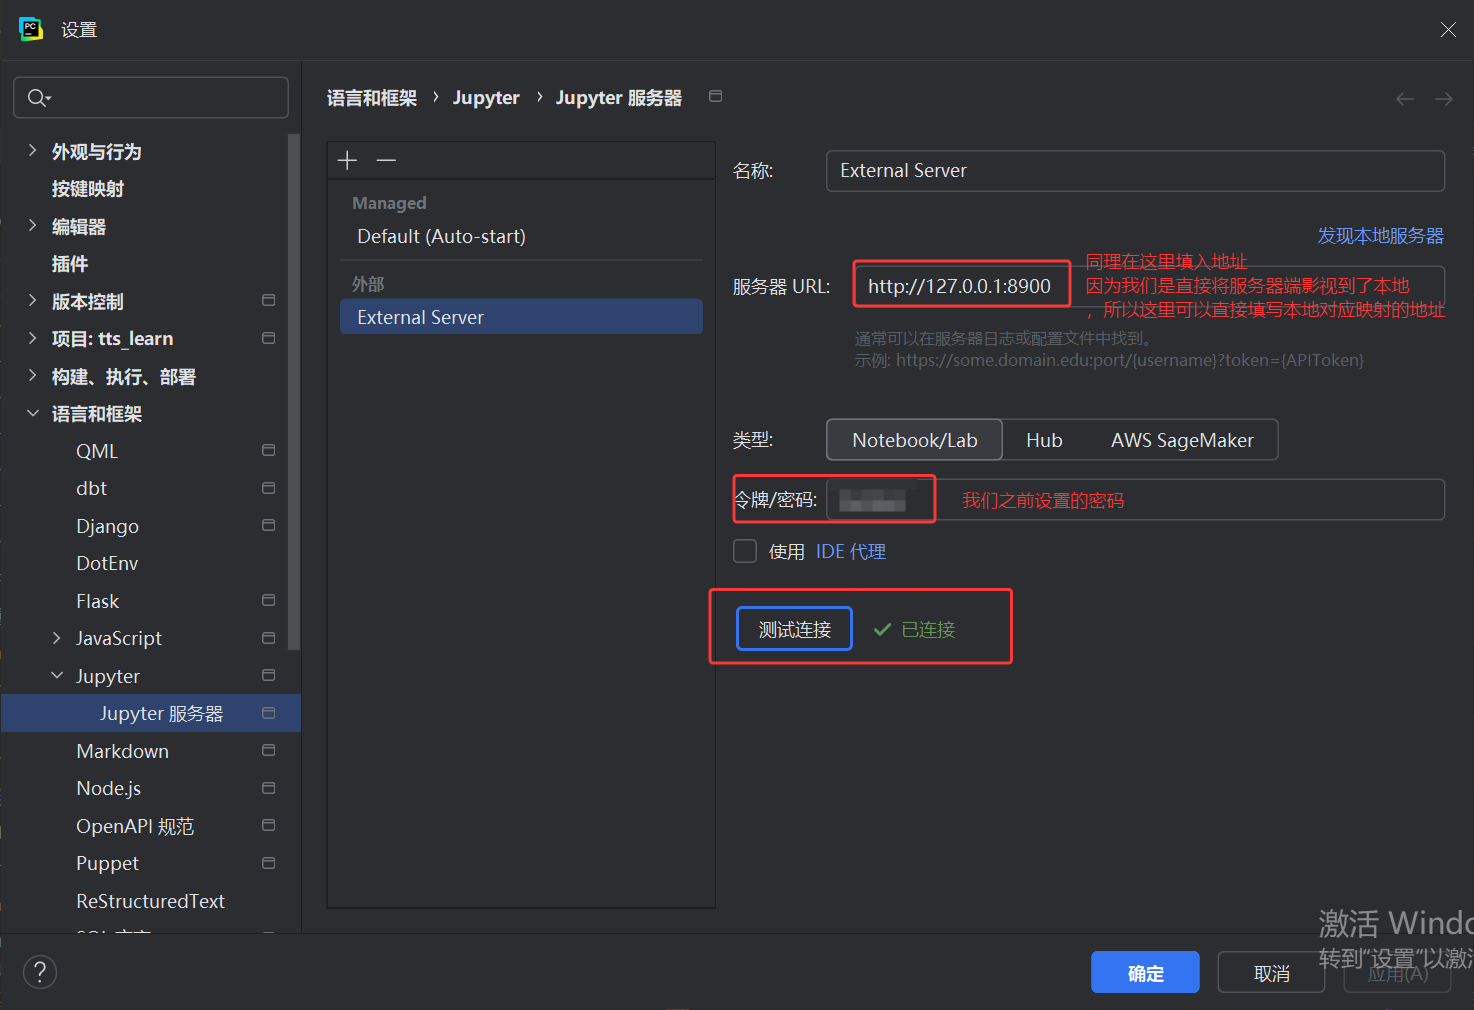Click the search magnifier icon in settings
Screen dimensions: 1474x1010
pos(38,97)
